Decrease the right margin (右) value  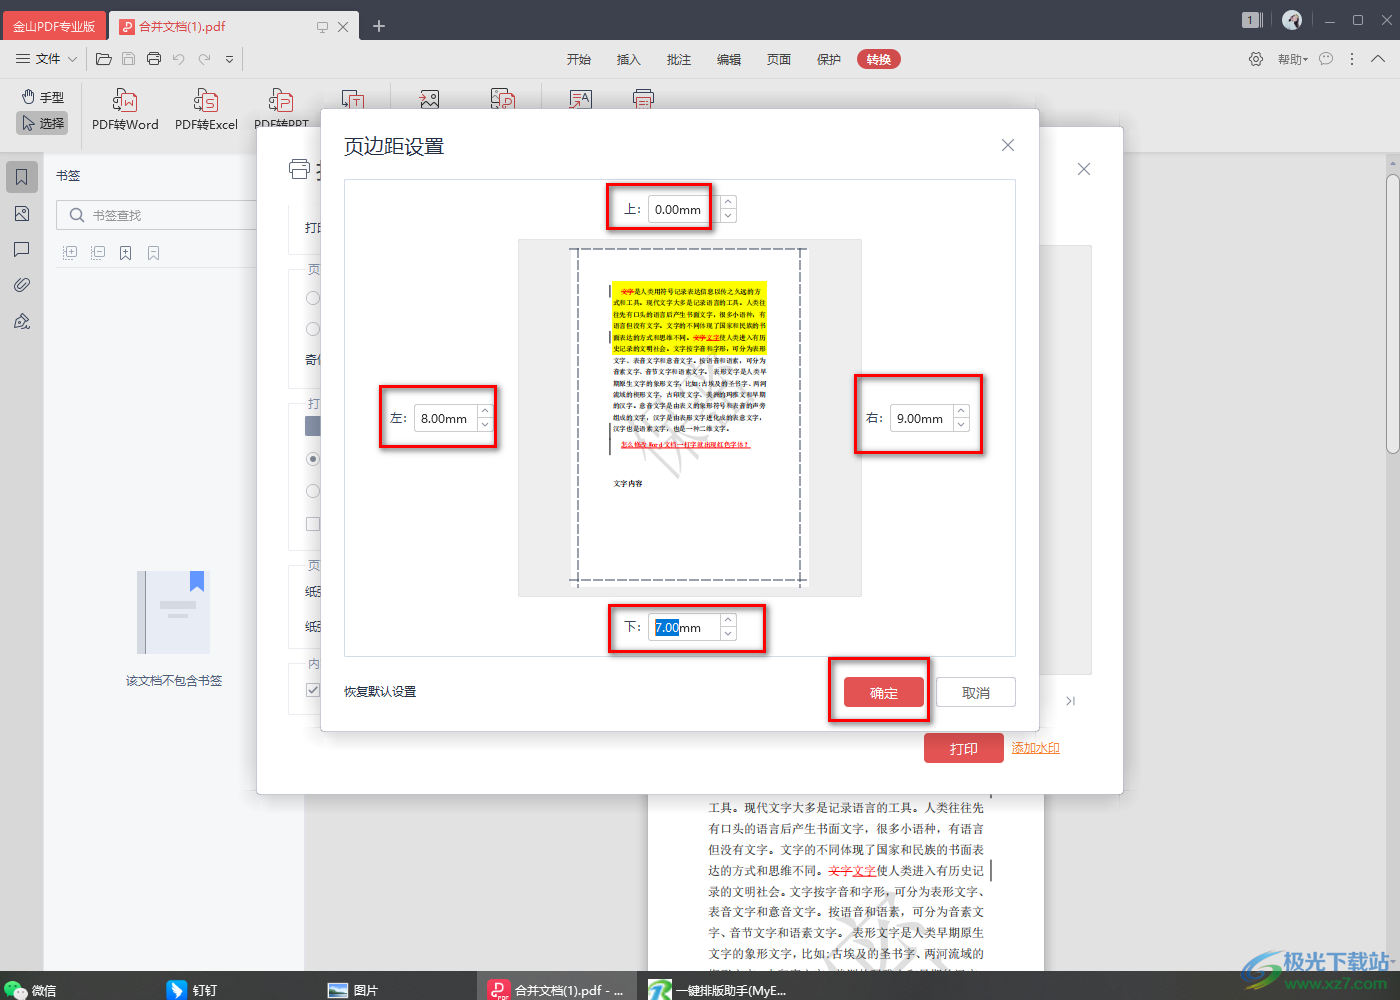(961, 425)
